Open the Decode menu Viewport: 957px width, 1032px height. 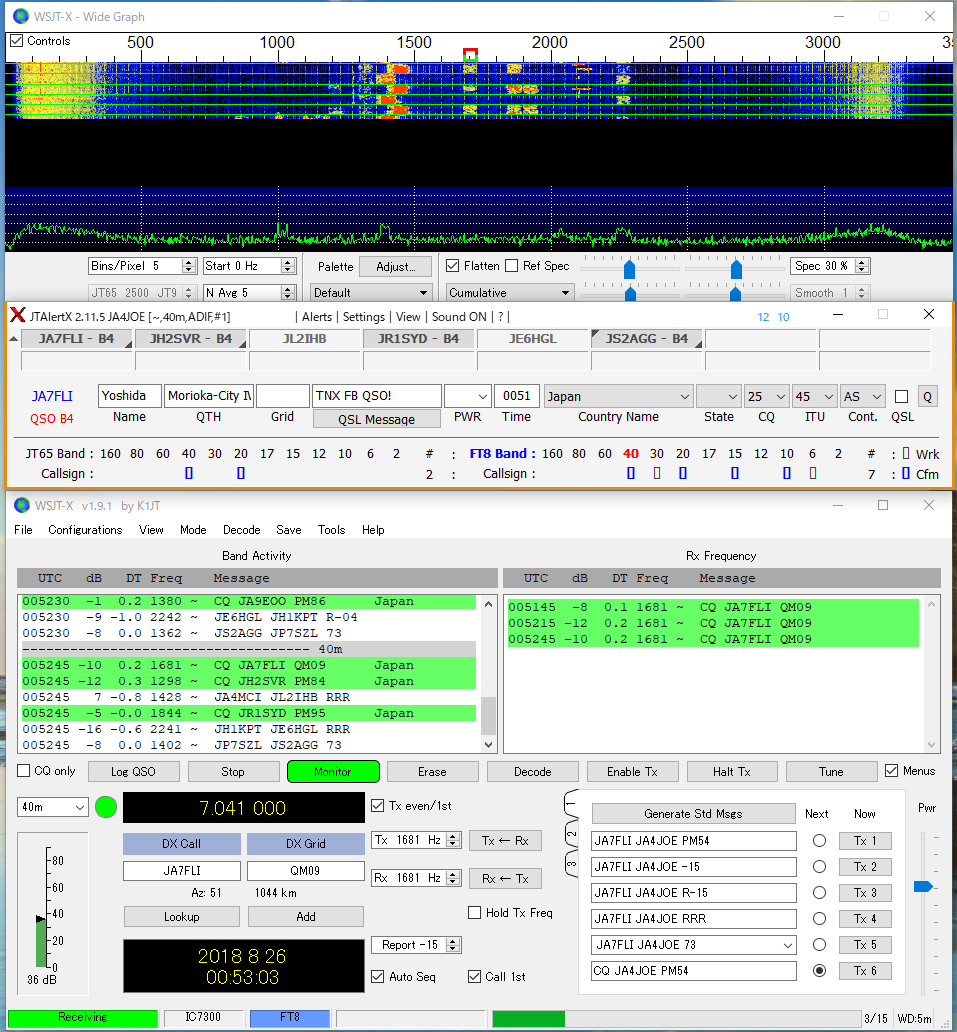point(241,530)
